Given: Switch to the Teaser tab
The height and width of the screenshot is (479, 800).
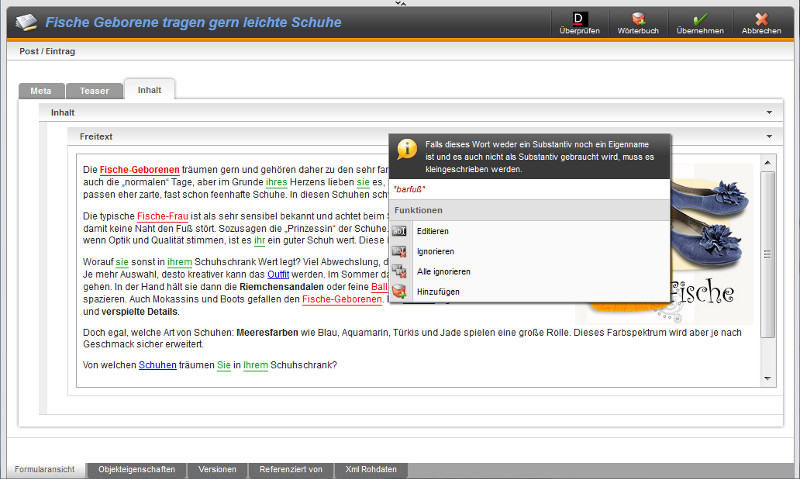Looking at the screenshot, I should click(95, 90).
